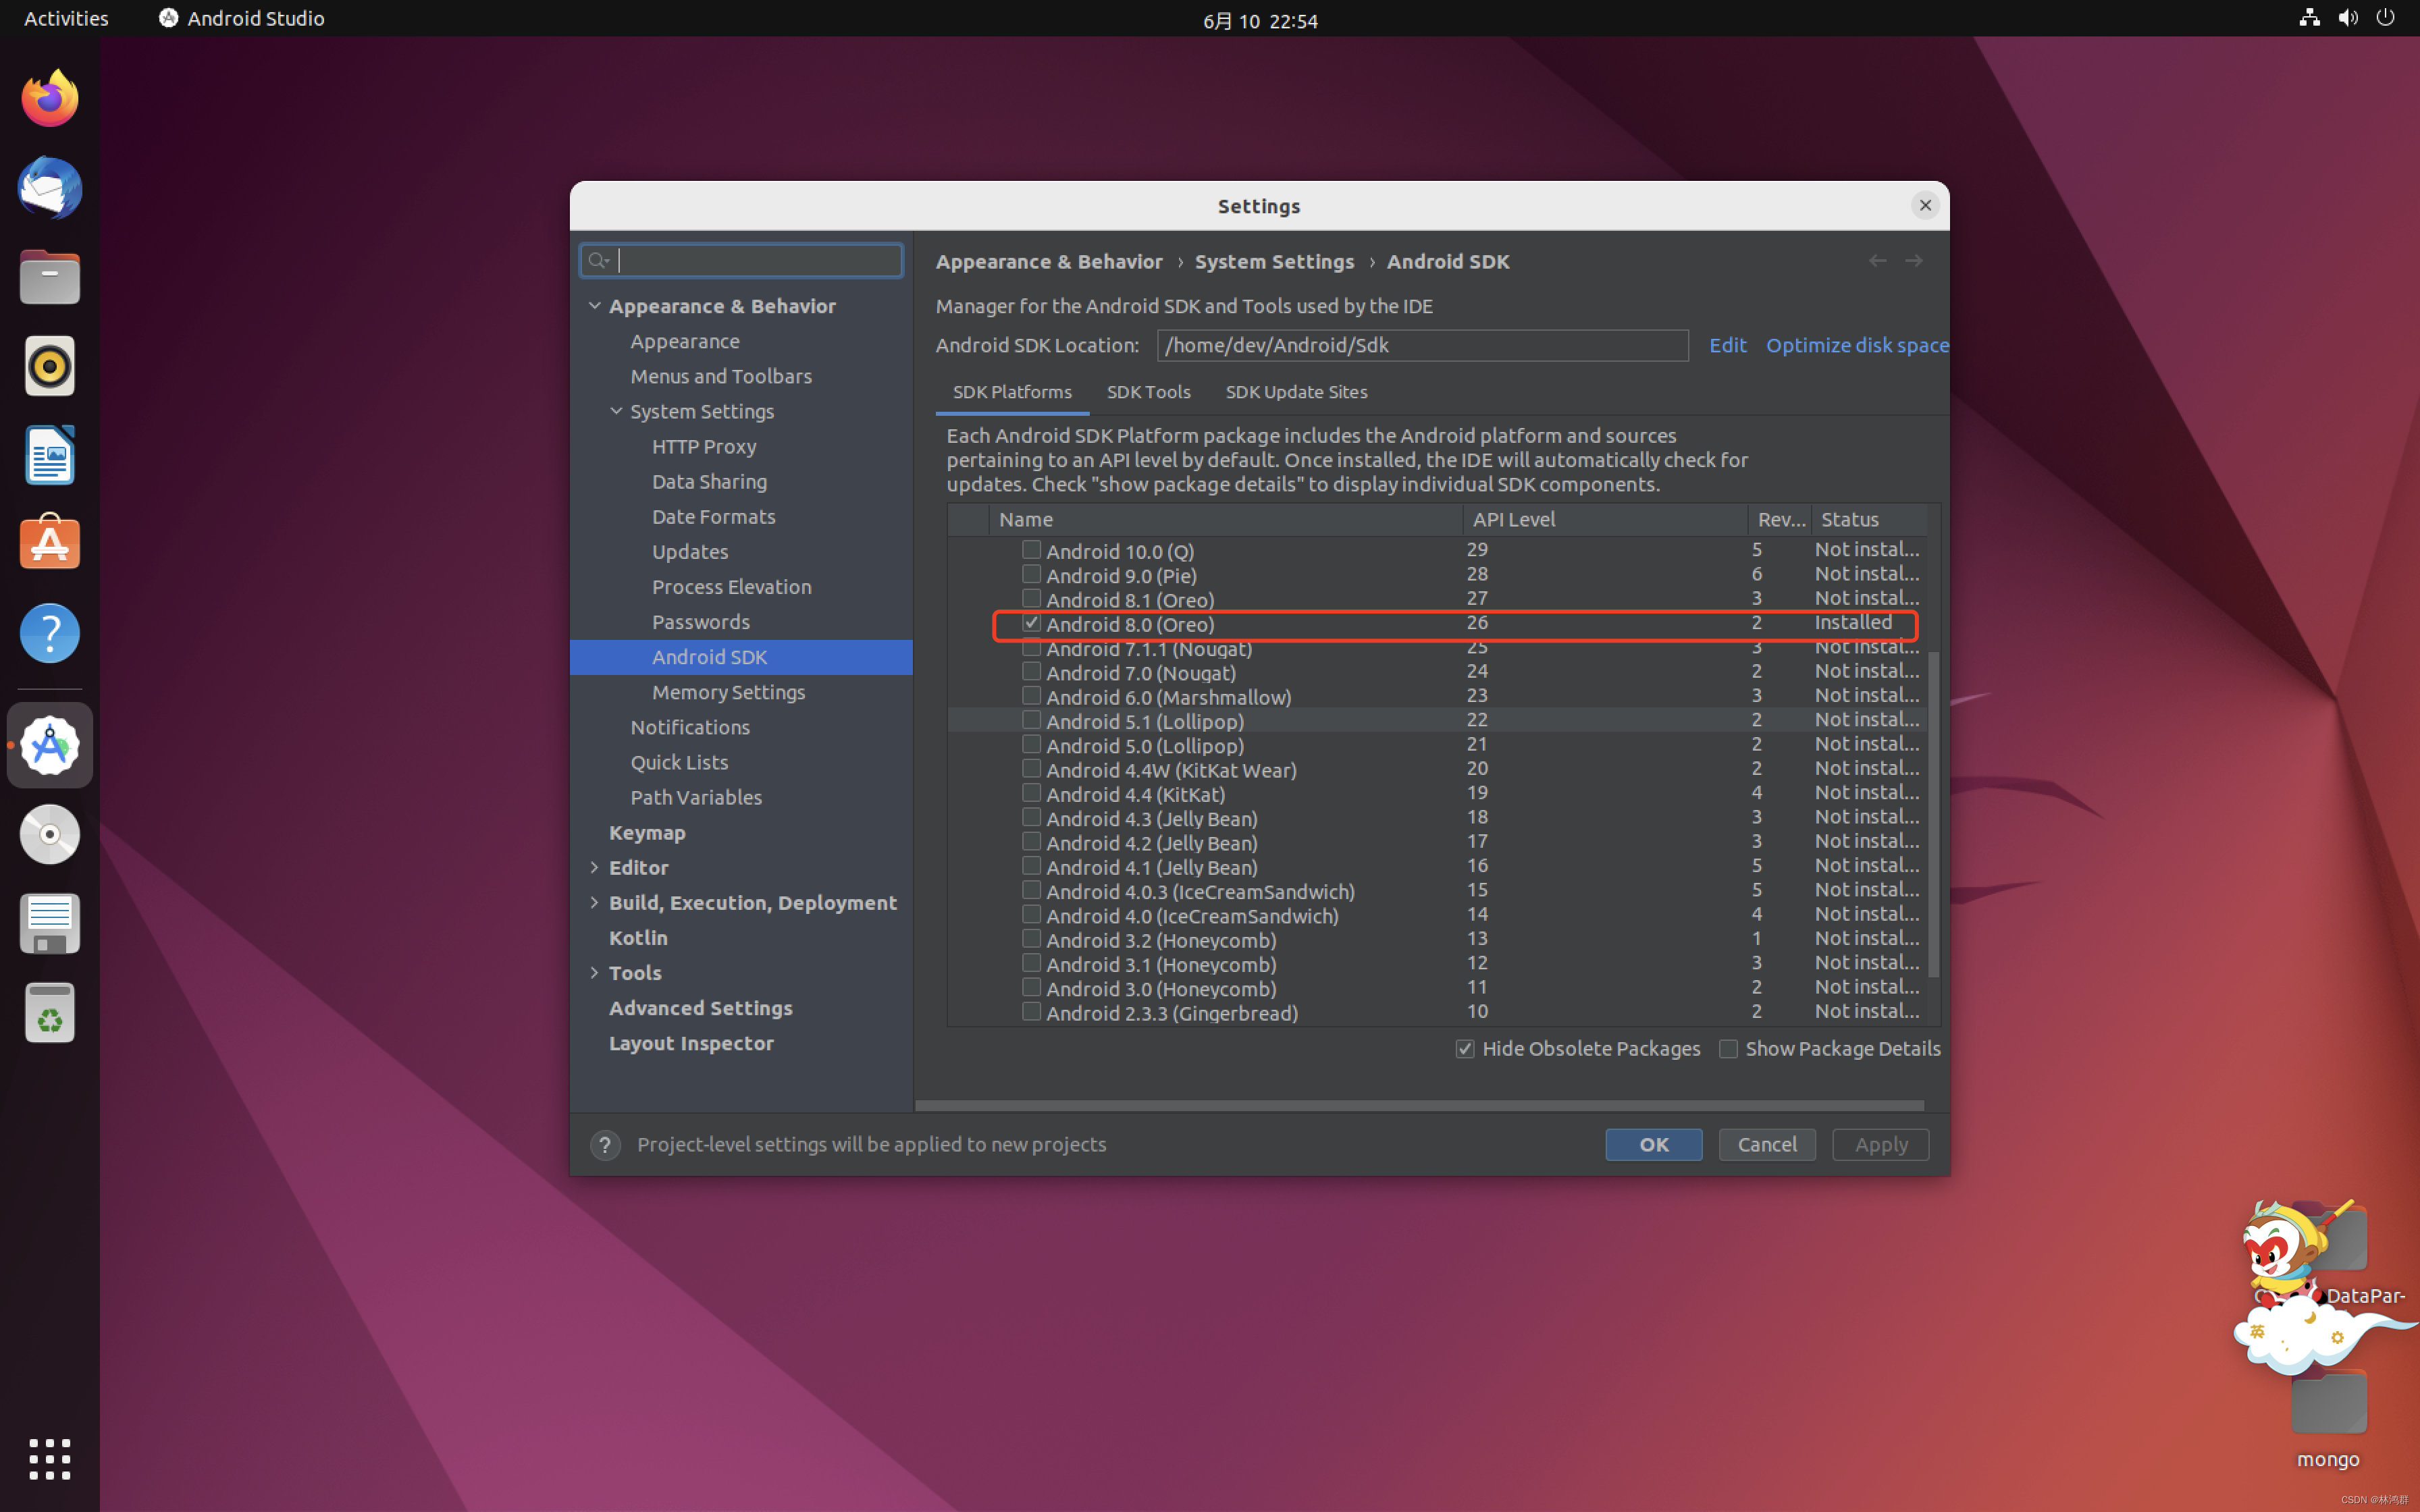Viewport: 2420px width, 1512px height.
Task: Click the back navigation arrow in Settings
Action: [1877, 261]
